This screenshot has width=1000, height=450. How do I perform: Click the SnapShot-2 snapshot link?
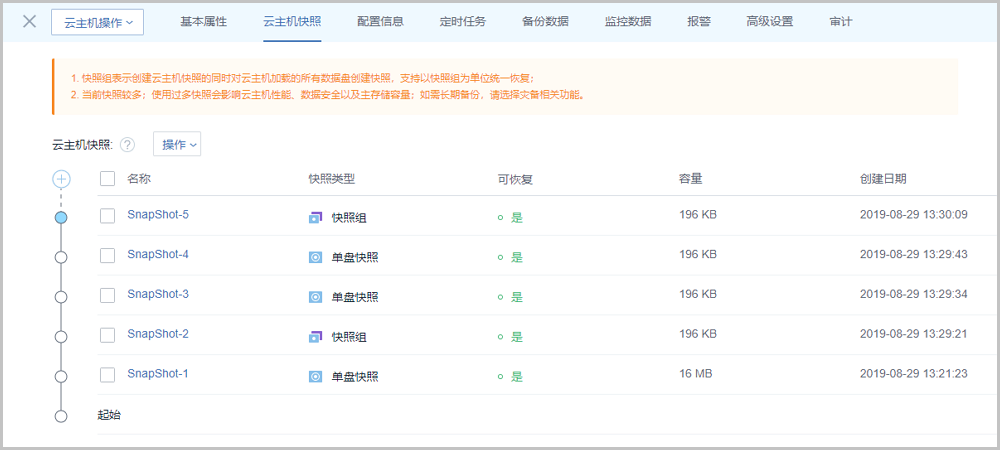[158, 334]
